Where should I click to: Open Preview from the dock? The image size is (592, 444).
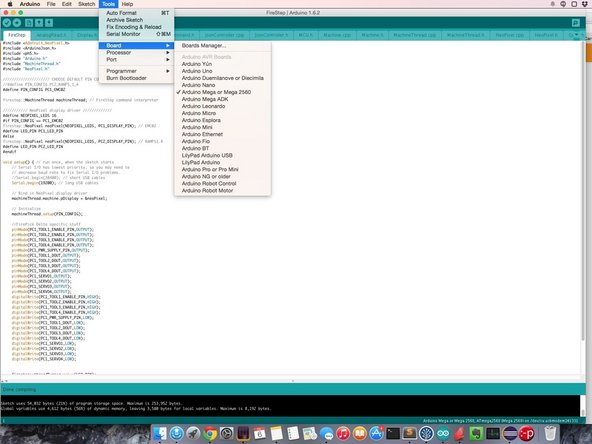310,433
